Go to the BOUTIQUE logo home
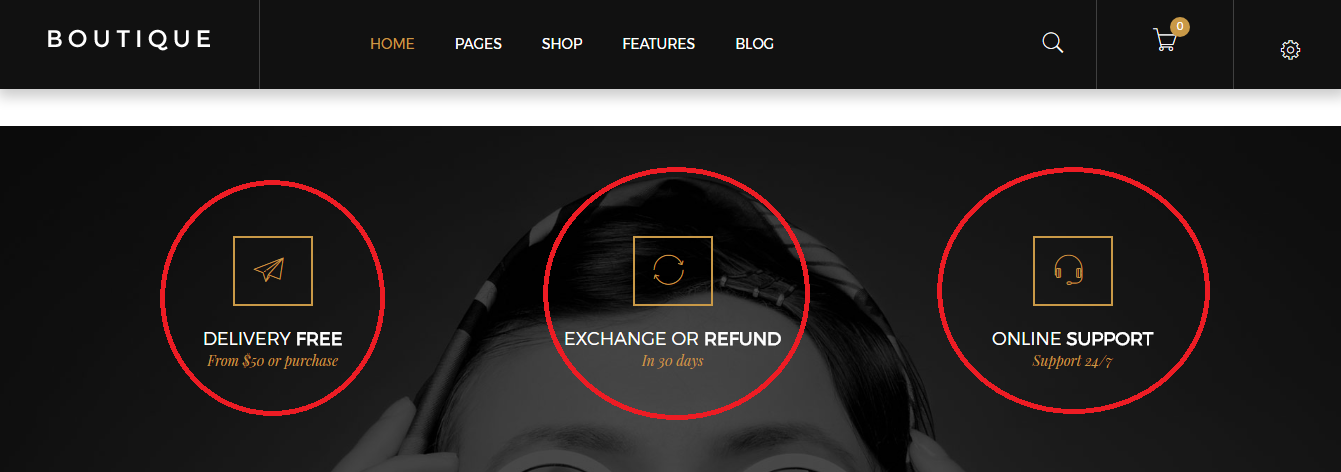The width and height of the screenshot is (1341, 472). pos(130,39)
